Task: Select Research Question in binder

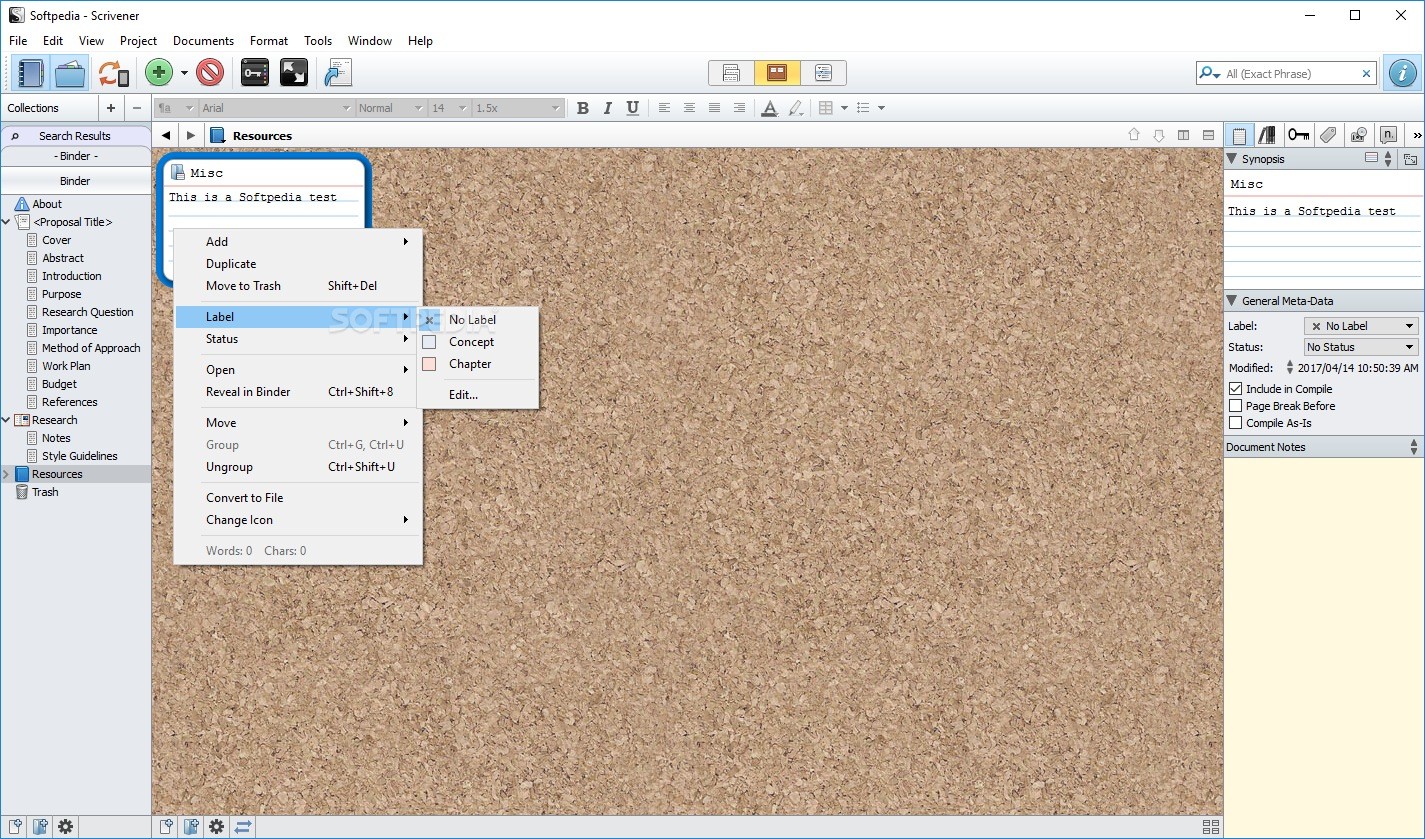Action: pyautogui.click(x=87, y=312)
